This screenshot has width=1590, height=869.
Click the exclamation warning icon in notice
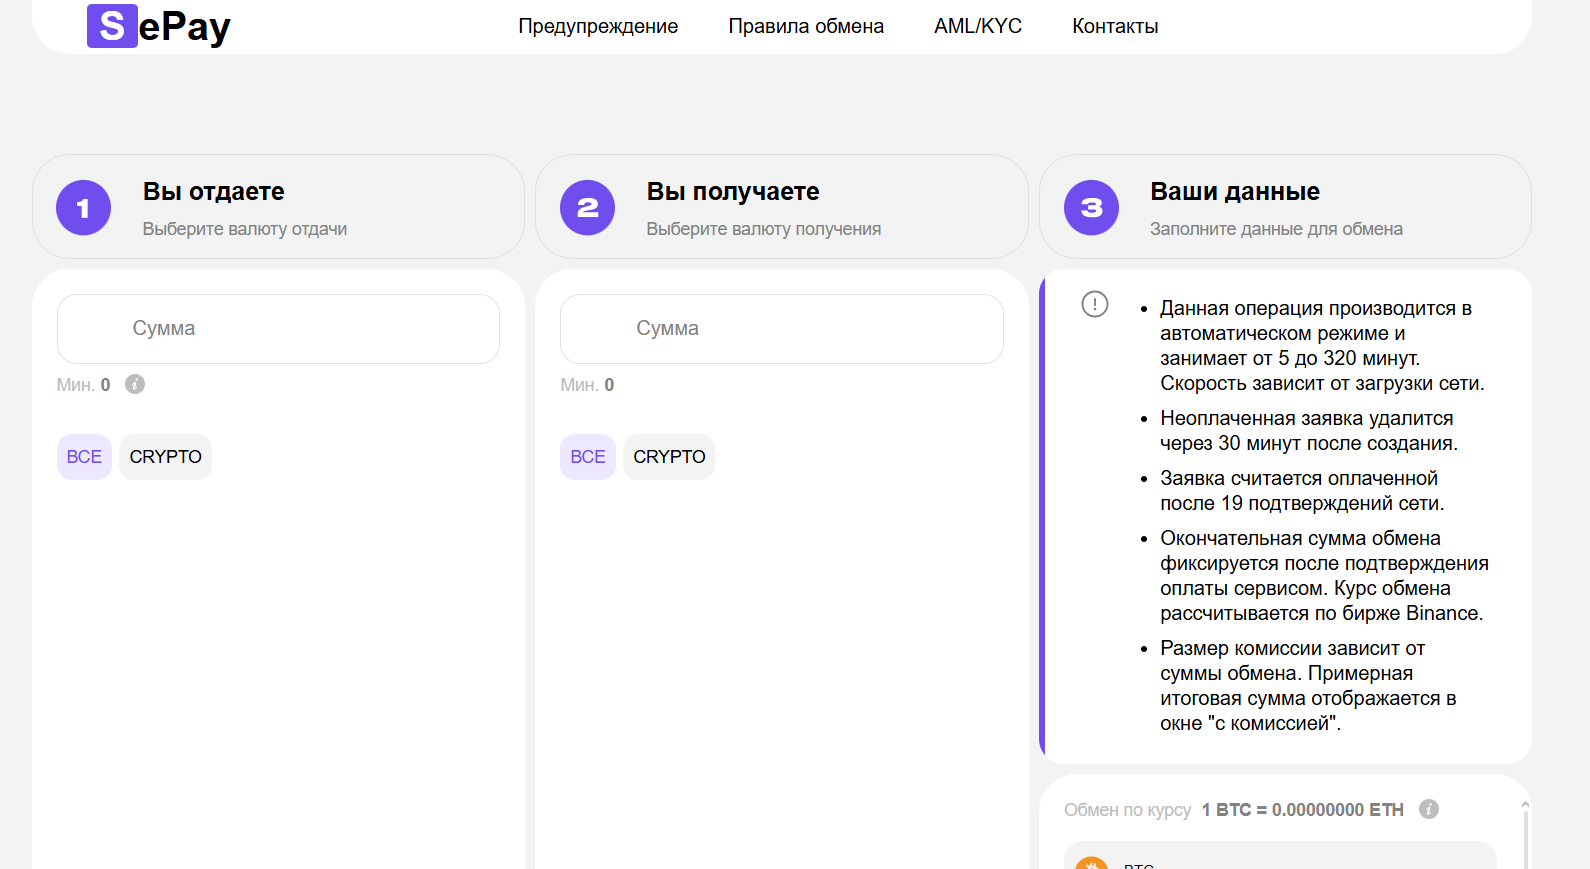1095,304
